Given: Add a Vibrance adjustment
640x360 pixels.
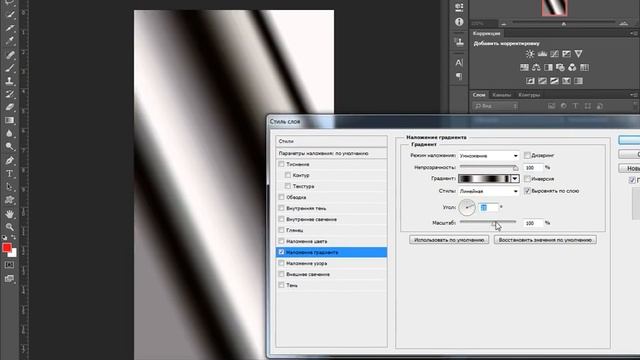Looking at the screenshot, I should point(578,54).
